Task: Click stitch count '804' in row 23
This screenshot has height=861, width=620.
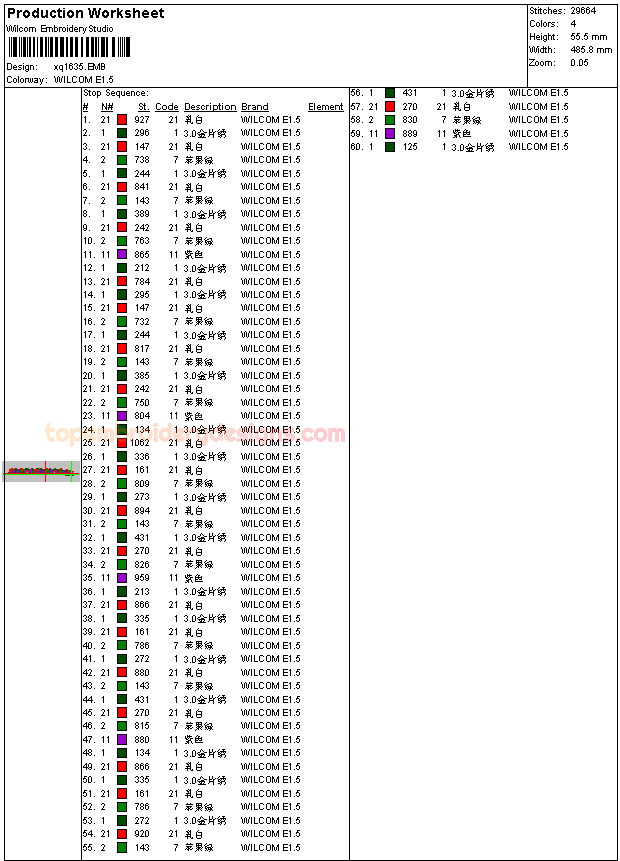Action: pyautogui.click(x=142, y=416)
